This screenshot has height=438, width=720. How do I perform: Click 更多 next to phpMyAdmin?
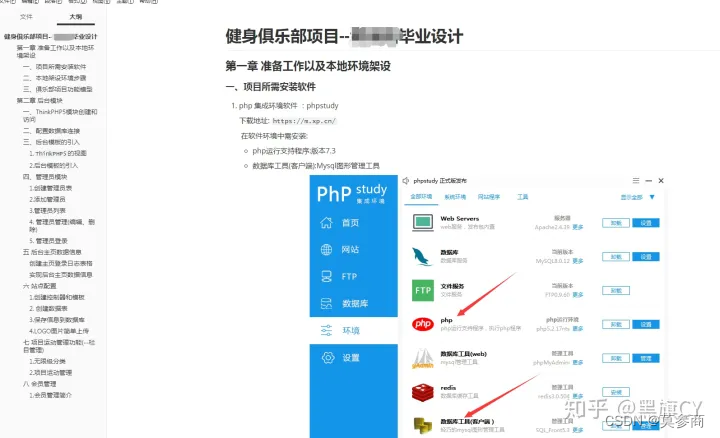tap(578, 362)
